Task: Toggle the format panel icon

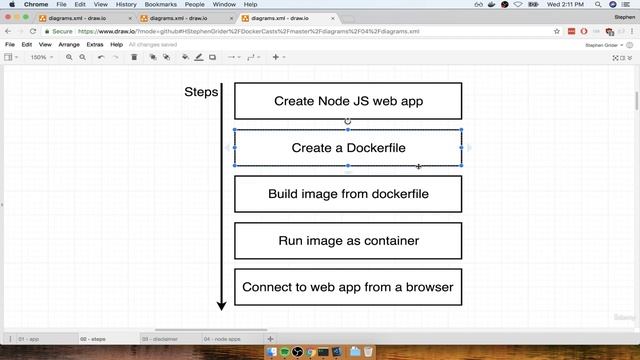Action: click(622, 58)
